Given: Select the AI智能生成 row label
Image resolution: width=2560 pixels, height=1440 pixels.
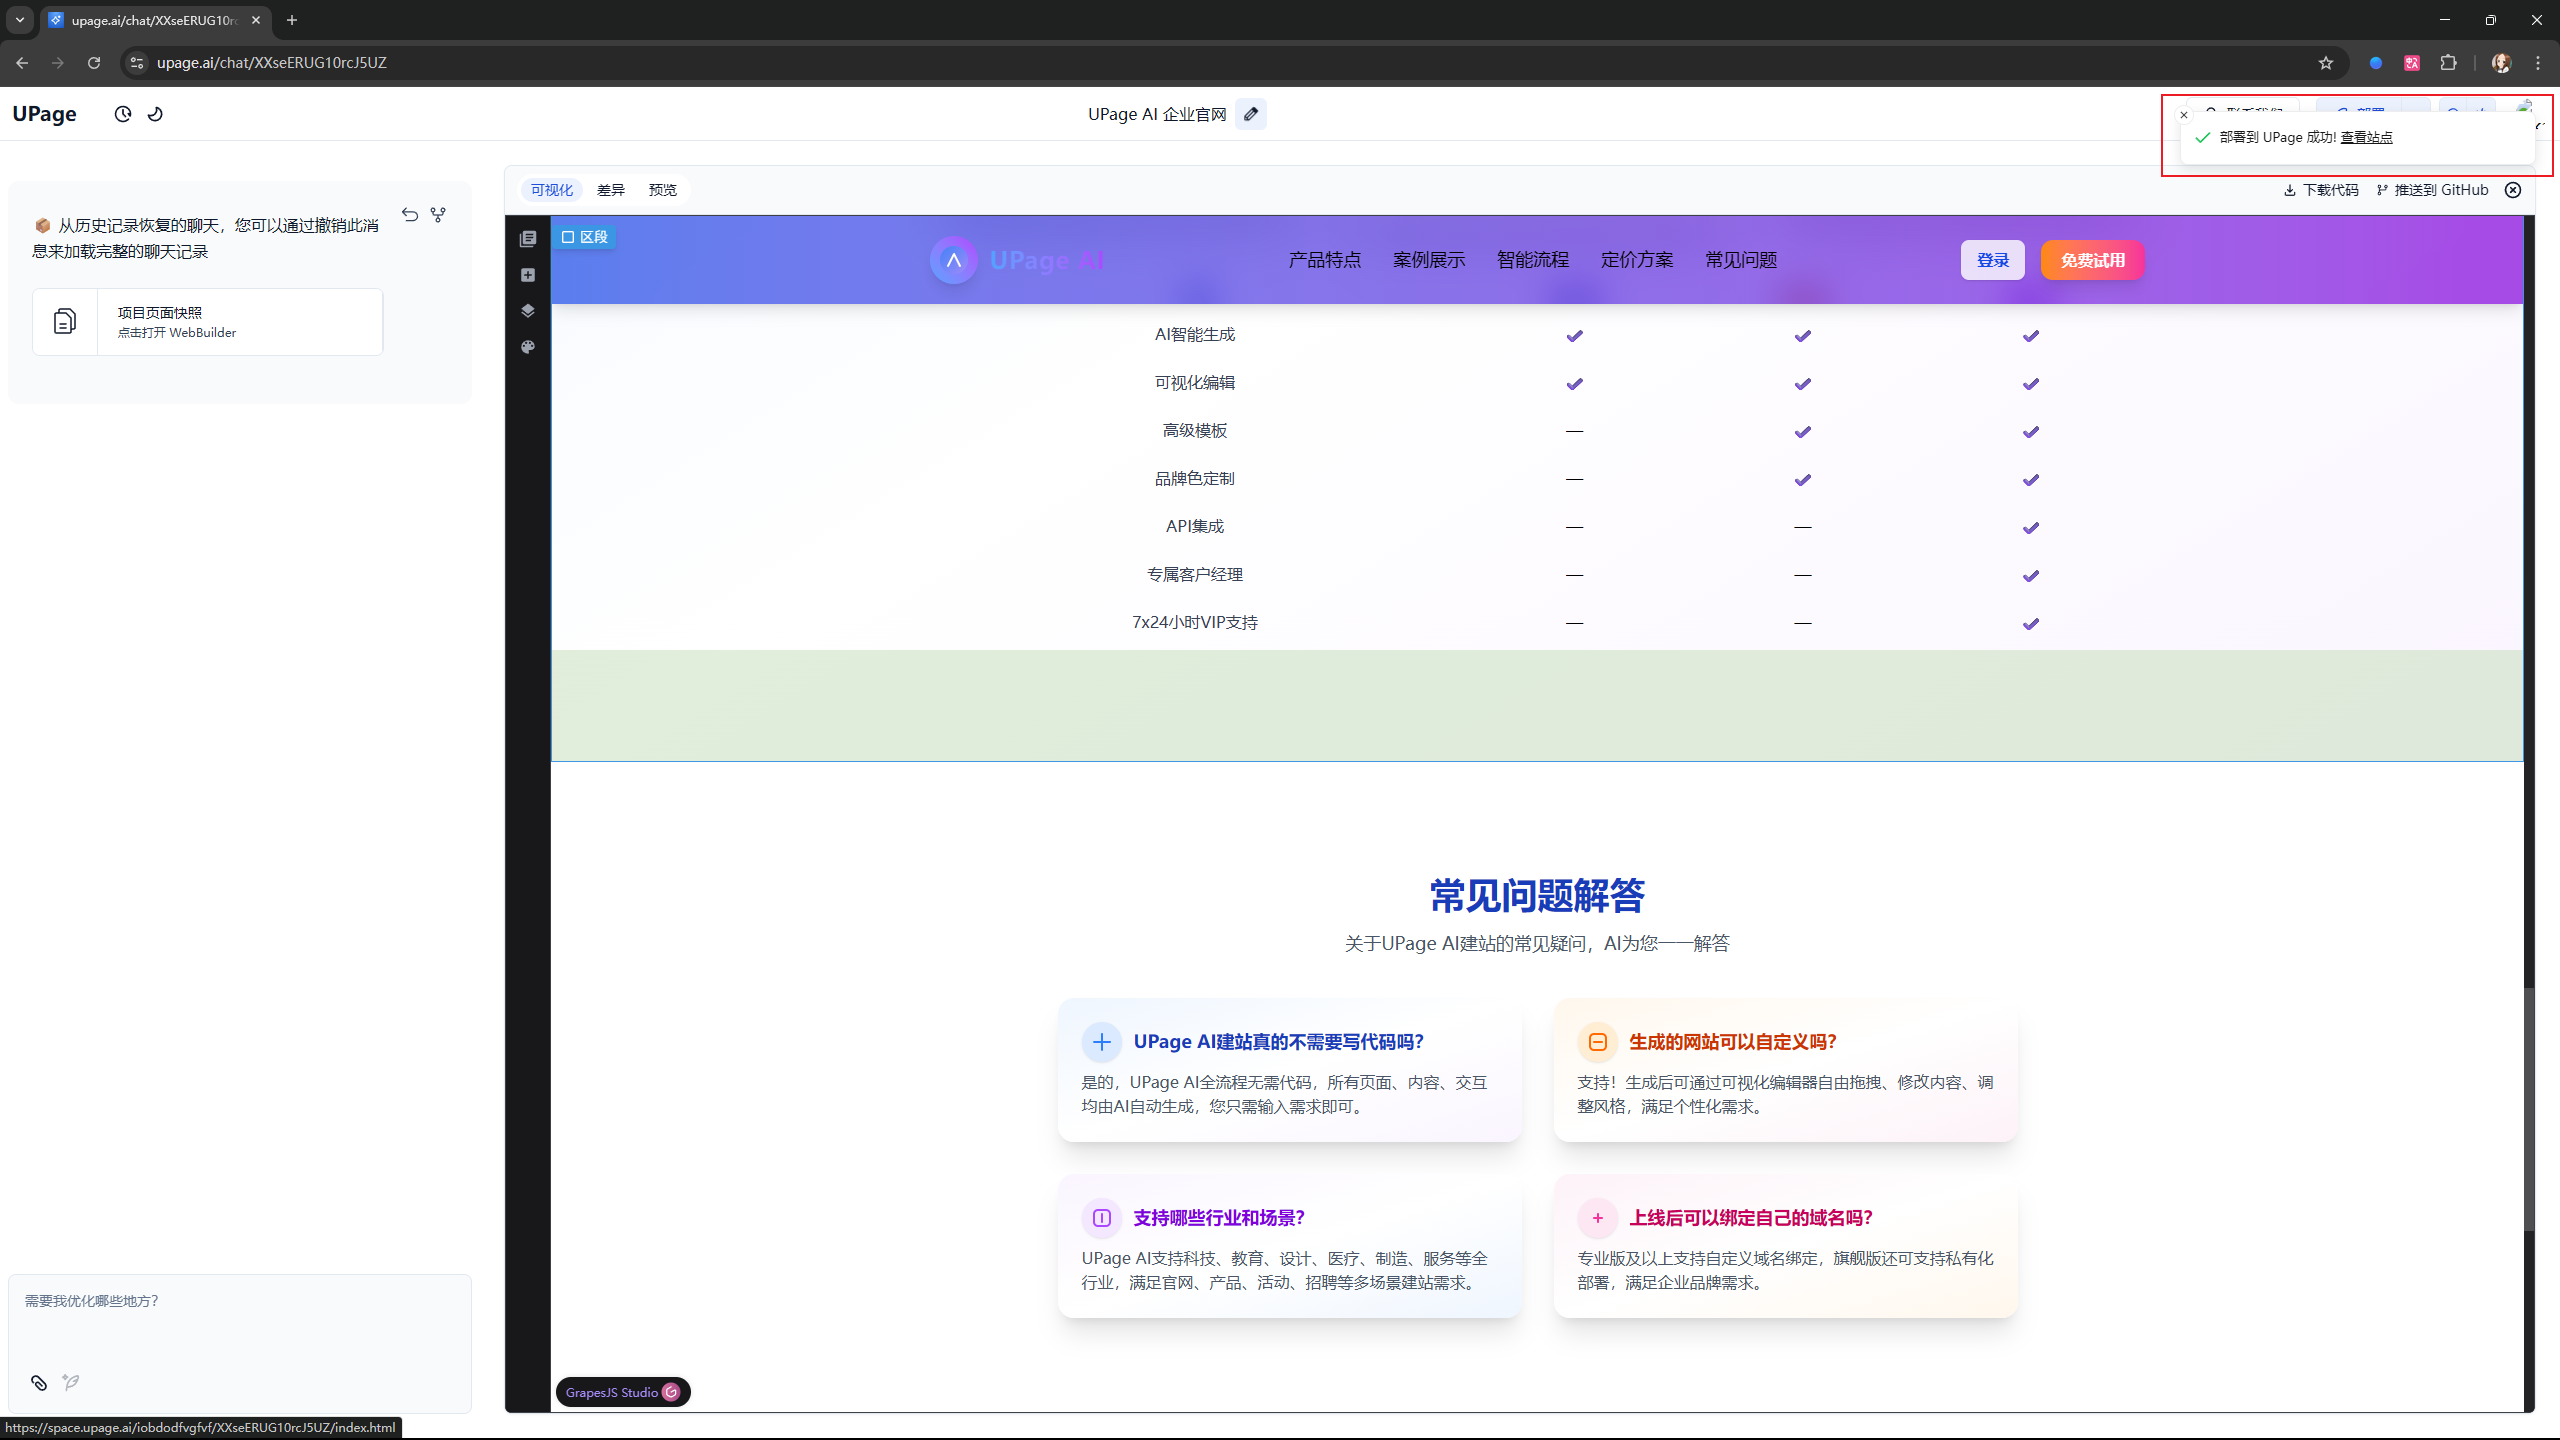Looking at the screenshot, I should (x=1195, y=335).
